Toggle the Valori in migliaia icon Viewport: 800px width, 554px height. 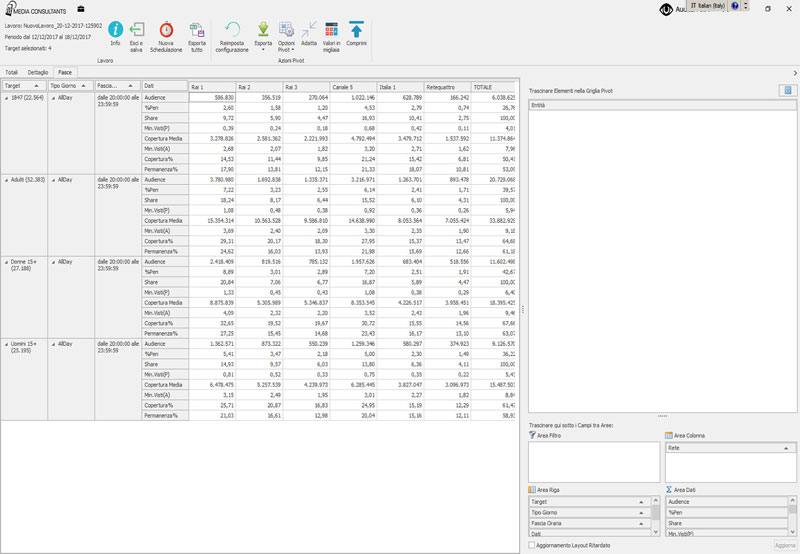[x=331, y=30]
